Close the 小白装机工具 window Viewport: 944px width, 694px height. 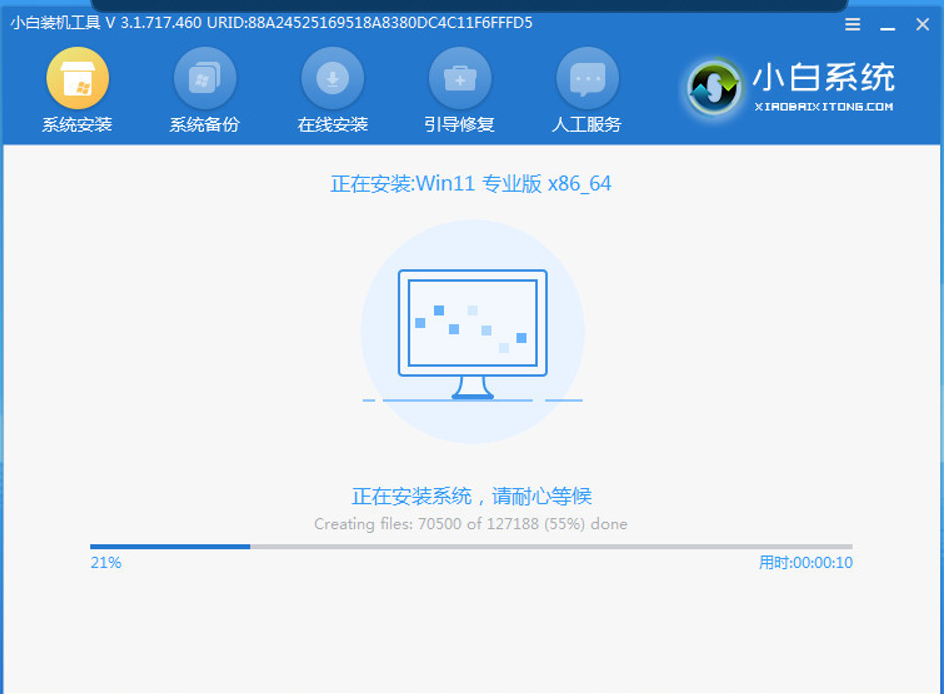pos(922,24)
